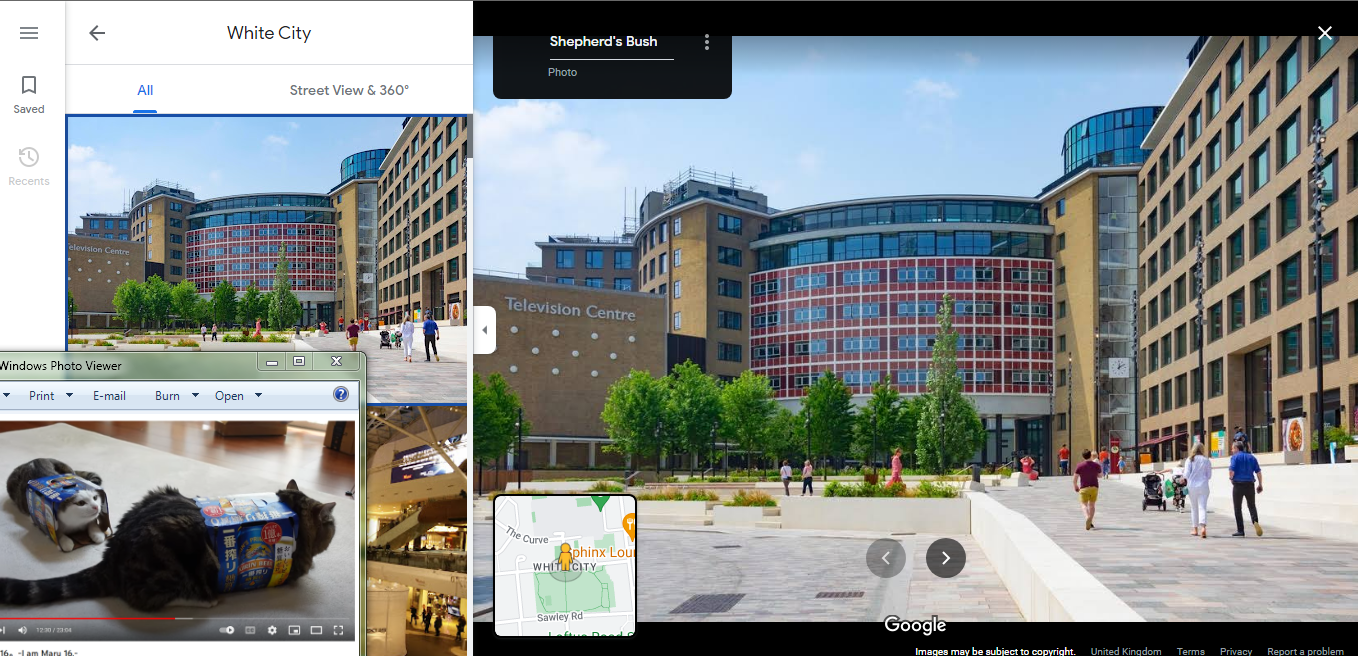Show the previous photo
The image size is (1358, 656).
[x=886, y=558]
